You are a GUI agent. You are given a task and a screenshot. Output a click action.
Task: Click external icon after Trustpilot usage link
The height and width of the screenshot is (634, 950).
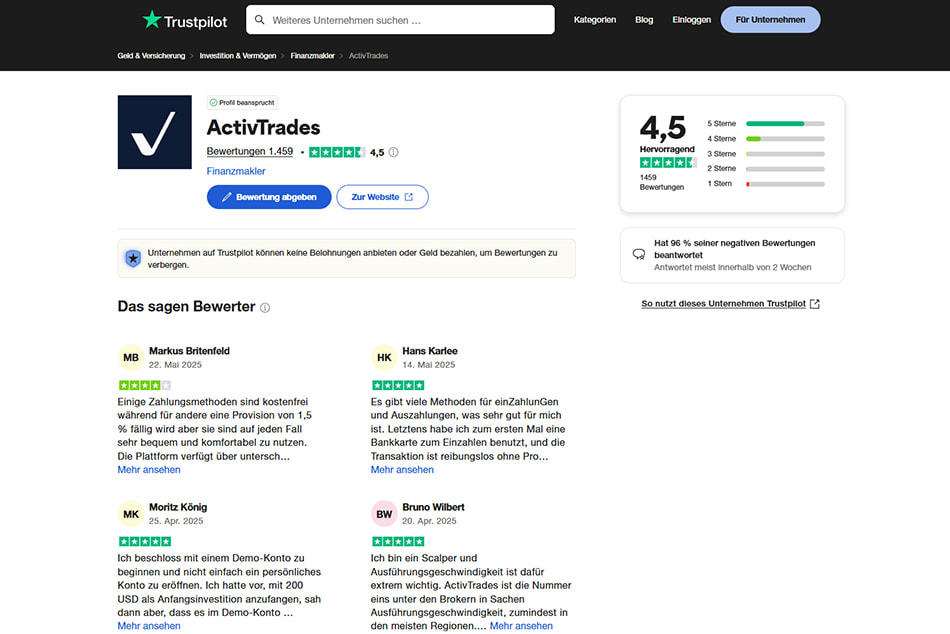[x=815, y=304]
